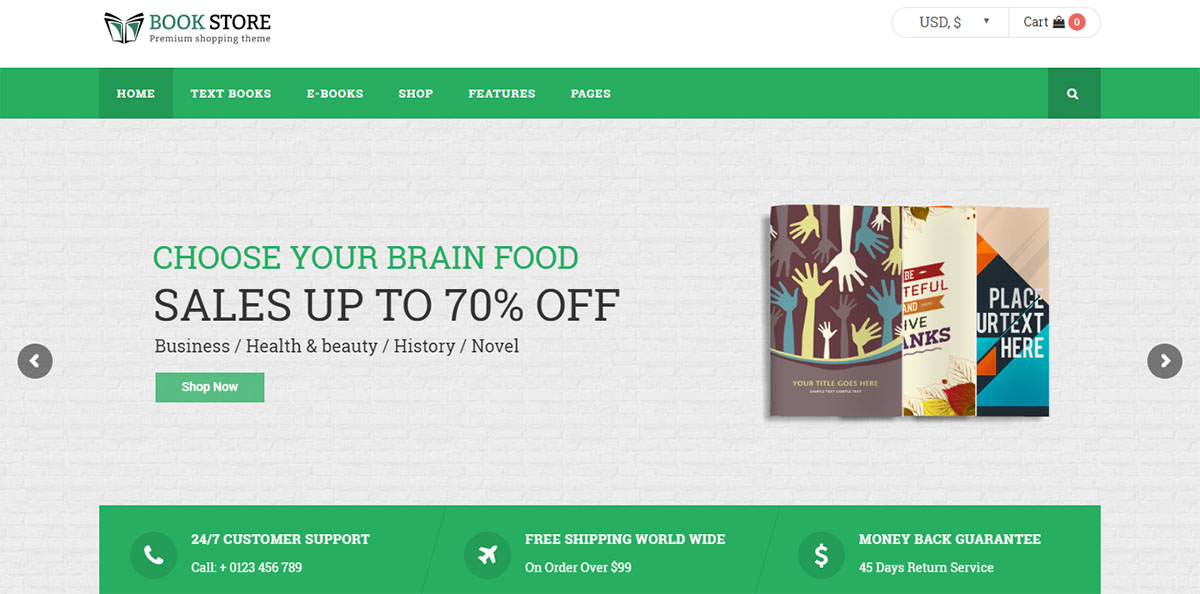Viewport: 1200px width, 594px height.
Task: Click the 'Place Your Text Here' book cover
Action: tap(1012, 313)
